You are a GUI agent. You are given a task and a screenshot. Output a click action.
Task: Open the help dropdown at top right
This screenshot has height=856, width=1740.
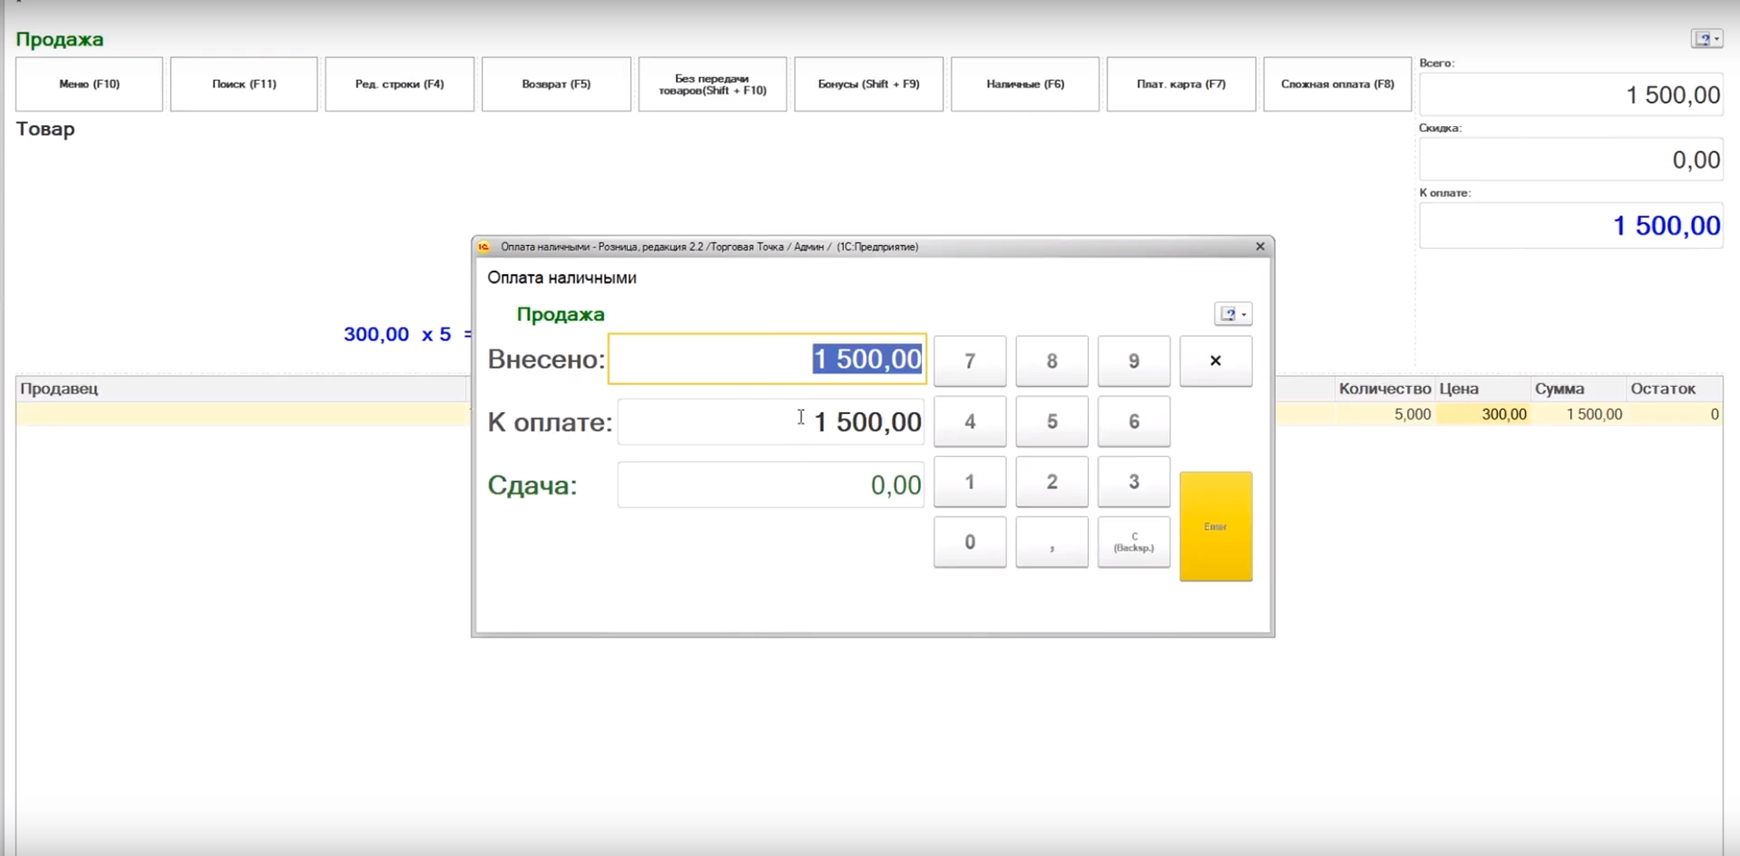pyautogui.click(x=1707, y=39)
